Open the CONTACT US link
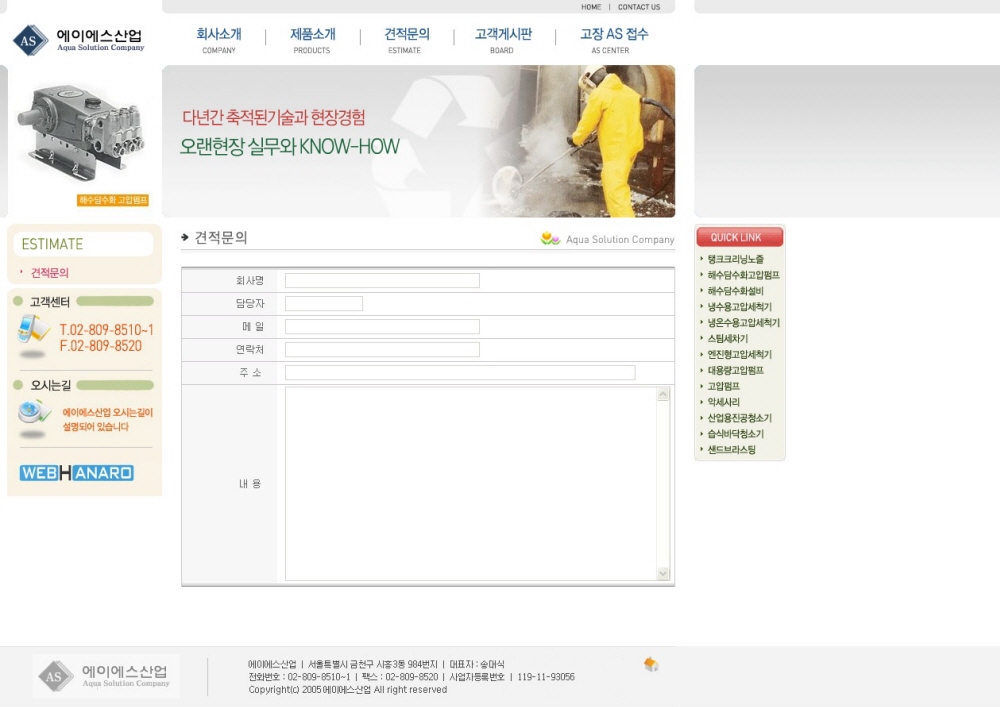1000x707 pixels. 639,7
